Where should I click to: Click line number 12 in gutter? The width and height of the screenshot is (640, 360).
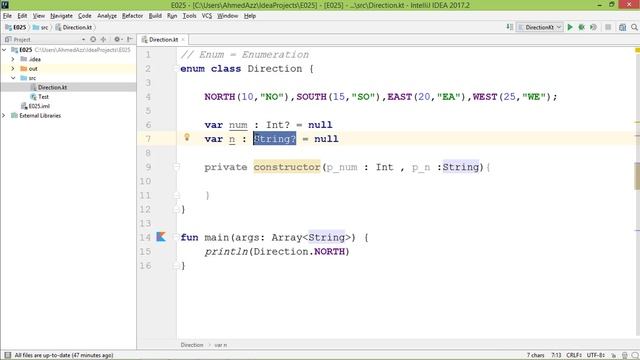pos(145,209)
